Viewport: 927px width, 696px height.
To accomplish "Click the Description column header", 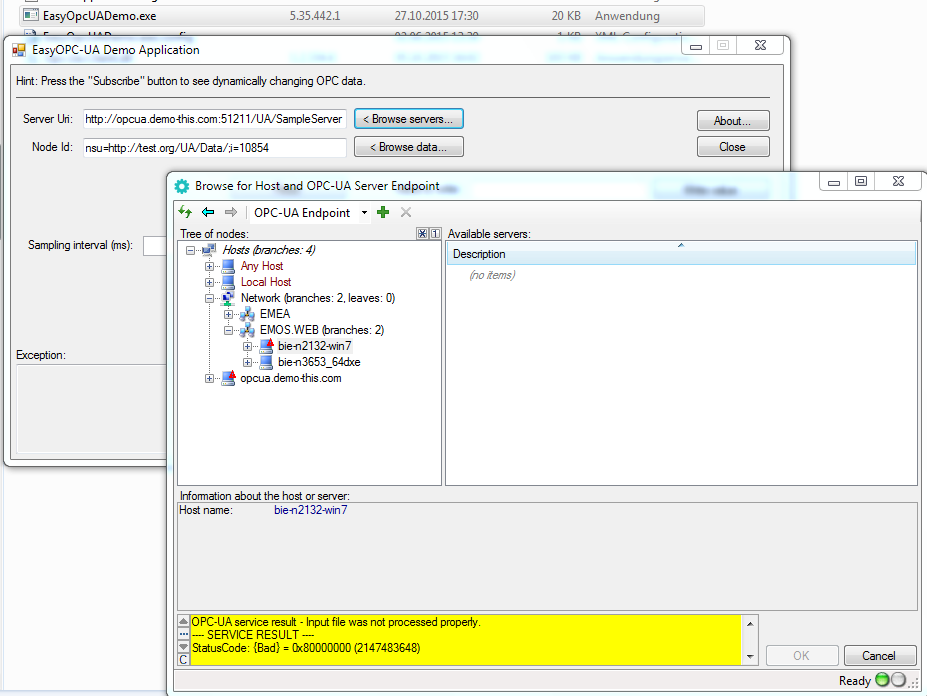I will click(x=680, y=254).
